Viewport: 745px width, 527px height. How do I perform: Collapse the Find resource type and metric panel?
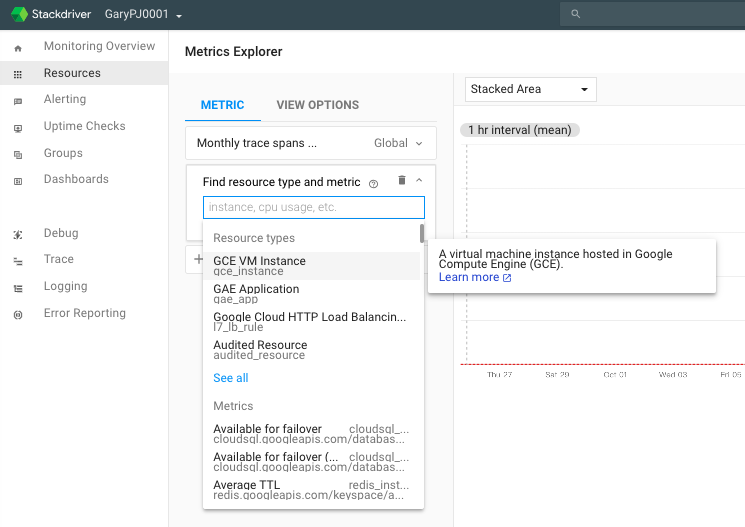pos(419,181)
